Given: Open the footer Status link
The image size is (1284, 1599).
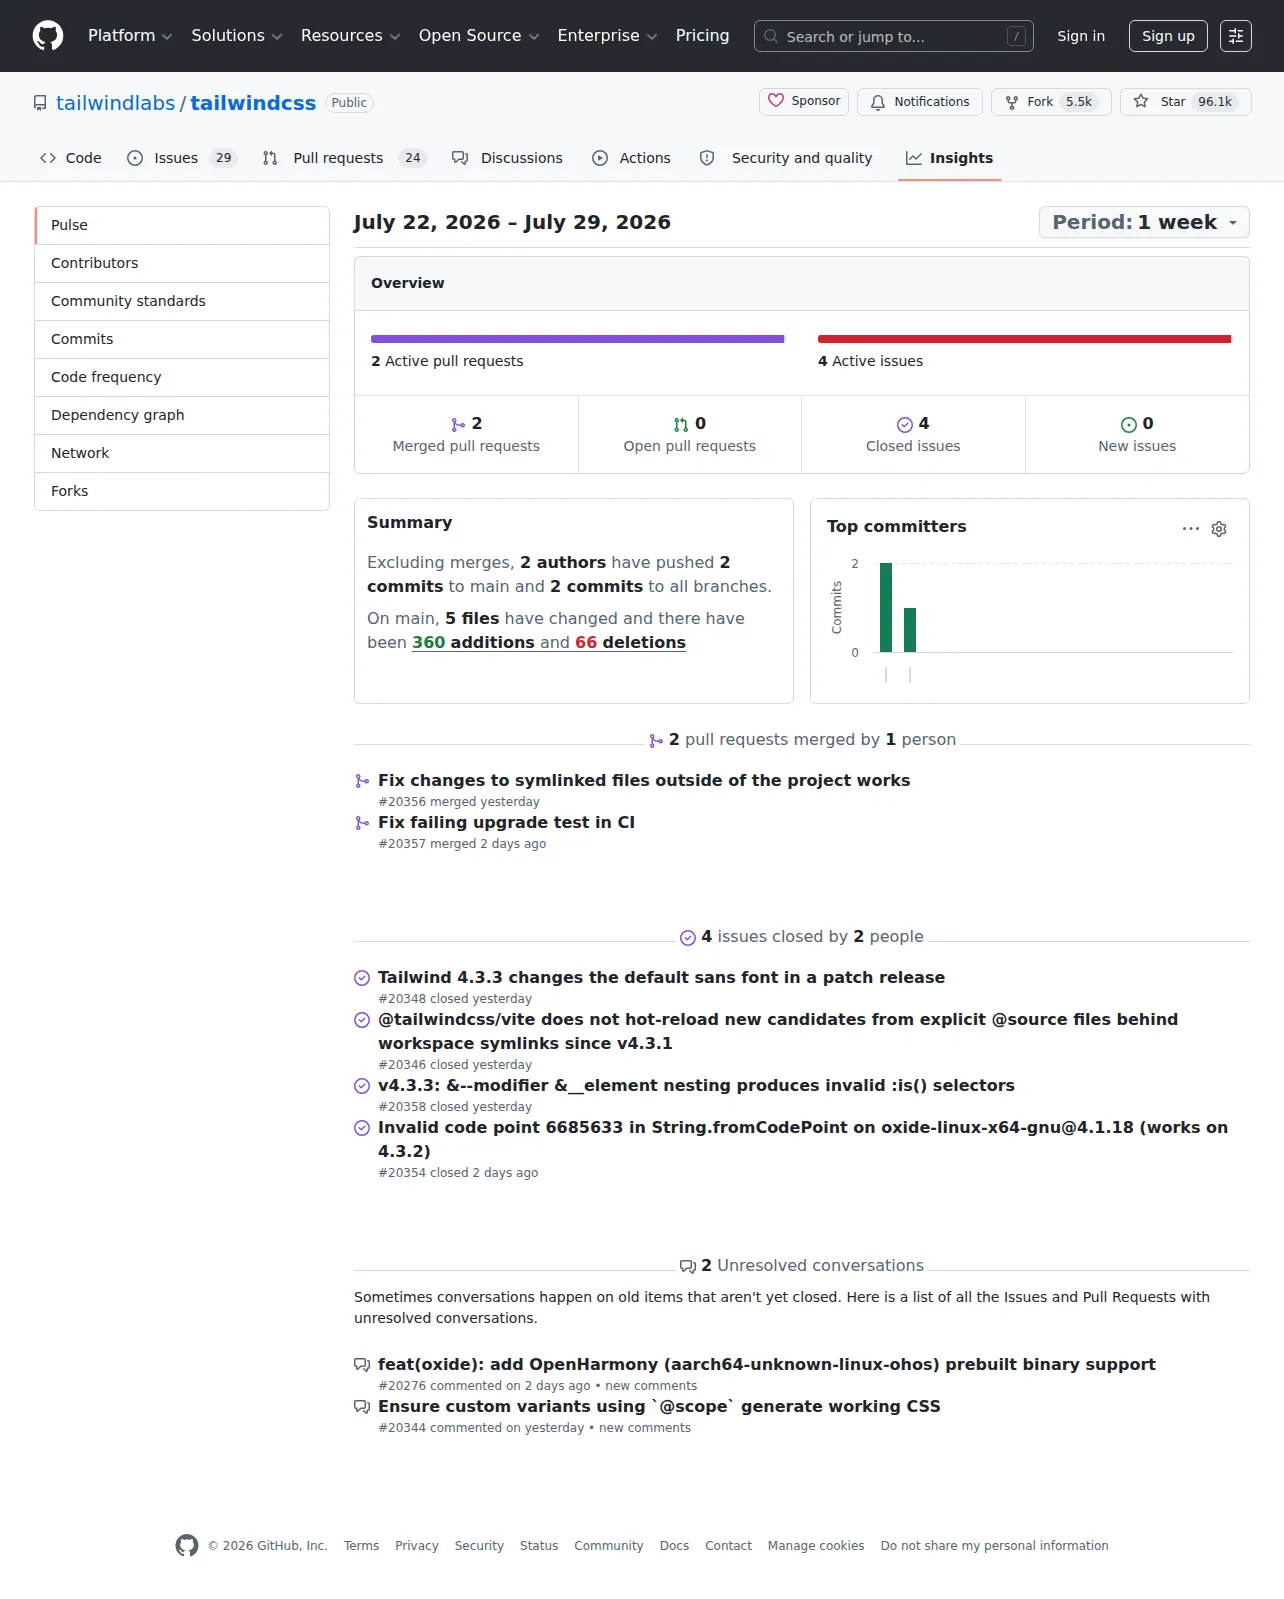Looking at the screenshot, I should point(539,1545).
